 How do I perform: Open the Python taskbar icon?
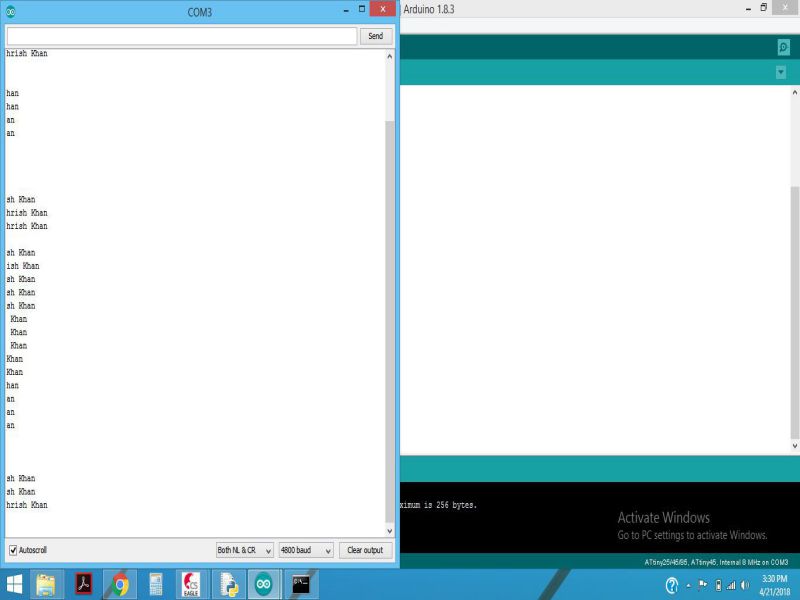click(x=229, y=584)
